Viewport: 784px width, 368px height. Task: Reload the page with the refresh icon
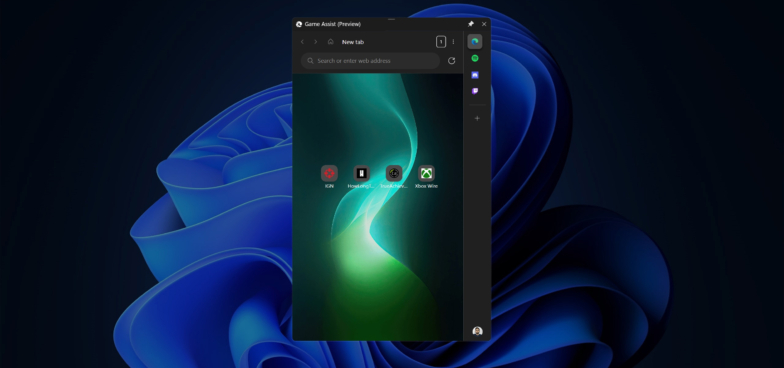pyautogui.click(x=452, y=60)
